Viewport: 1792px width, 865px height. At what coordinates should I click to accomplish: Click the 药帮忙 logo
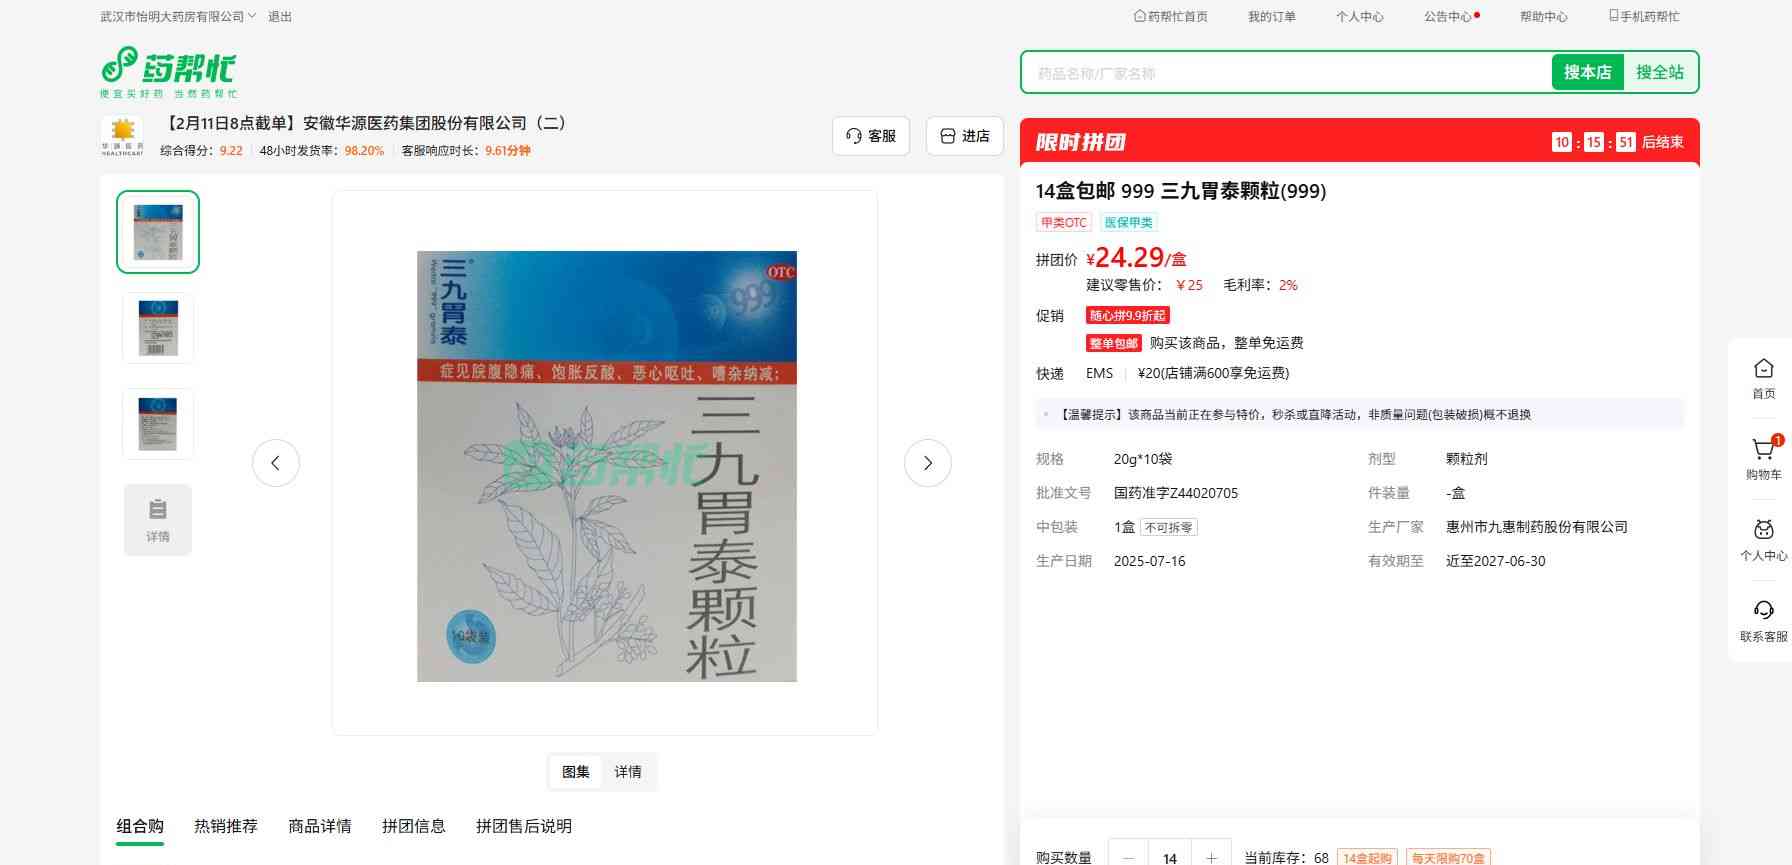[x=168, y=71]
